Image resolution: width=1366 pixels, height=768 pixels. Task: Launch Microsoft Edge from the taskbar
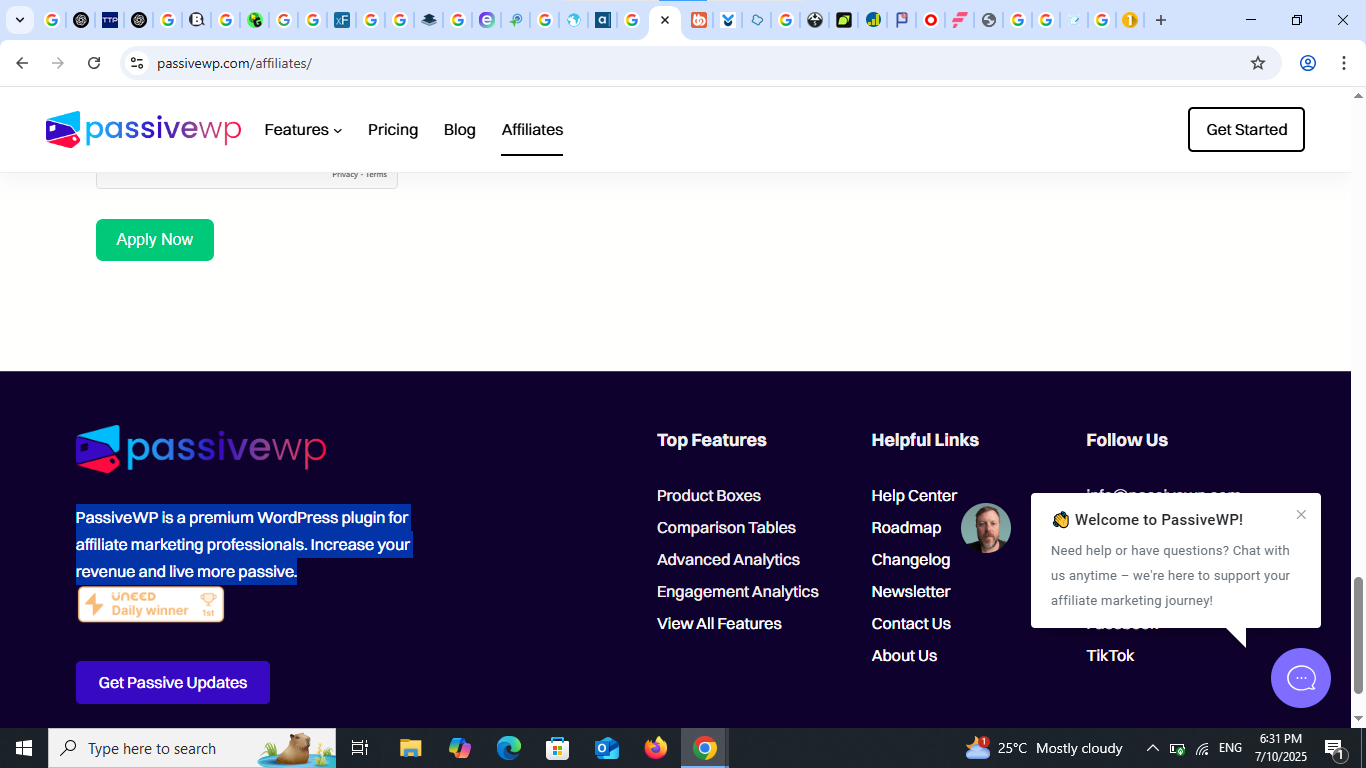[509, 748]
